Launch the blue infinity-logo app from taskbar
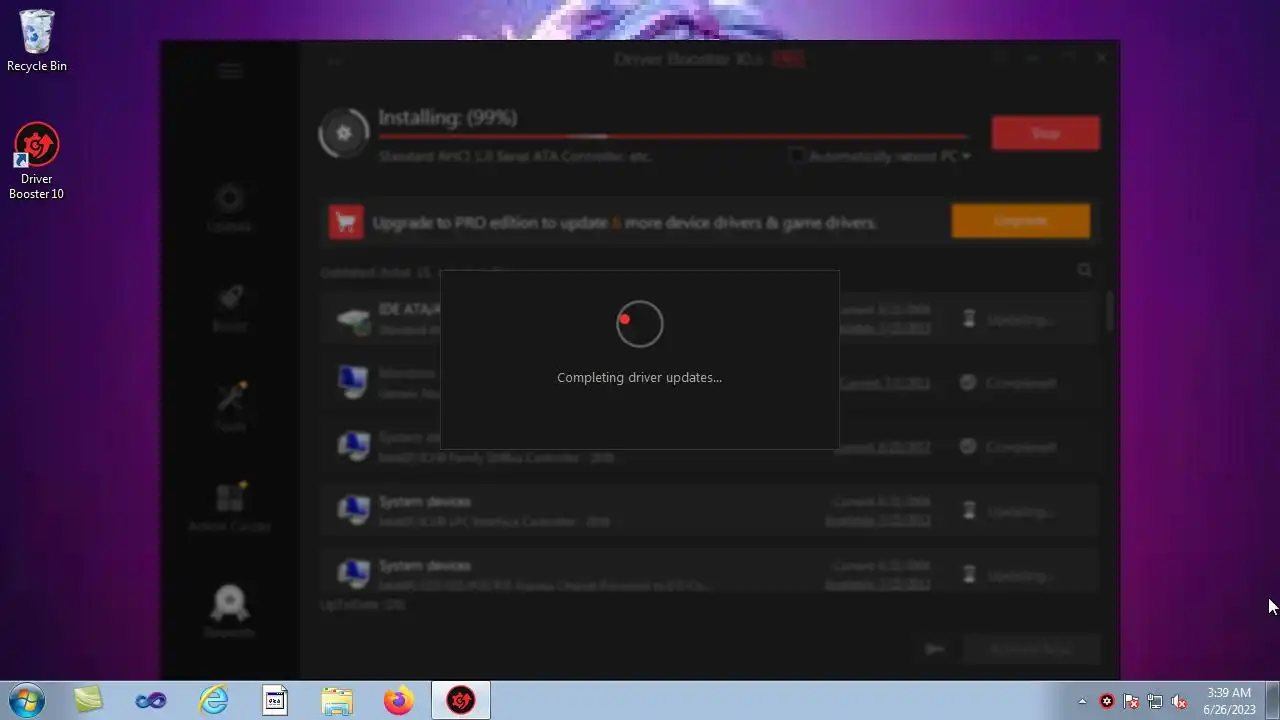 pos(151,701)
